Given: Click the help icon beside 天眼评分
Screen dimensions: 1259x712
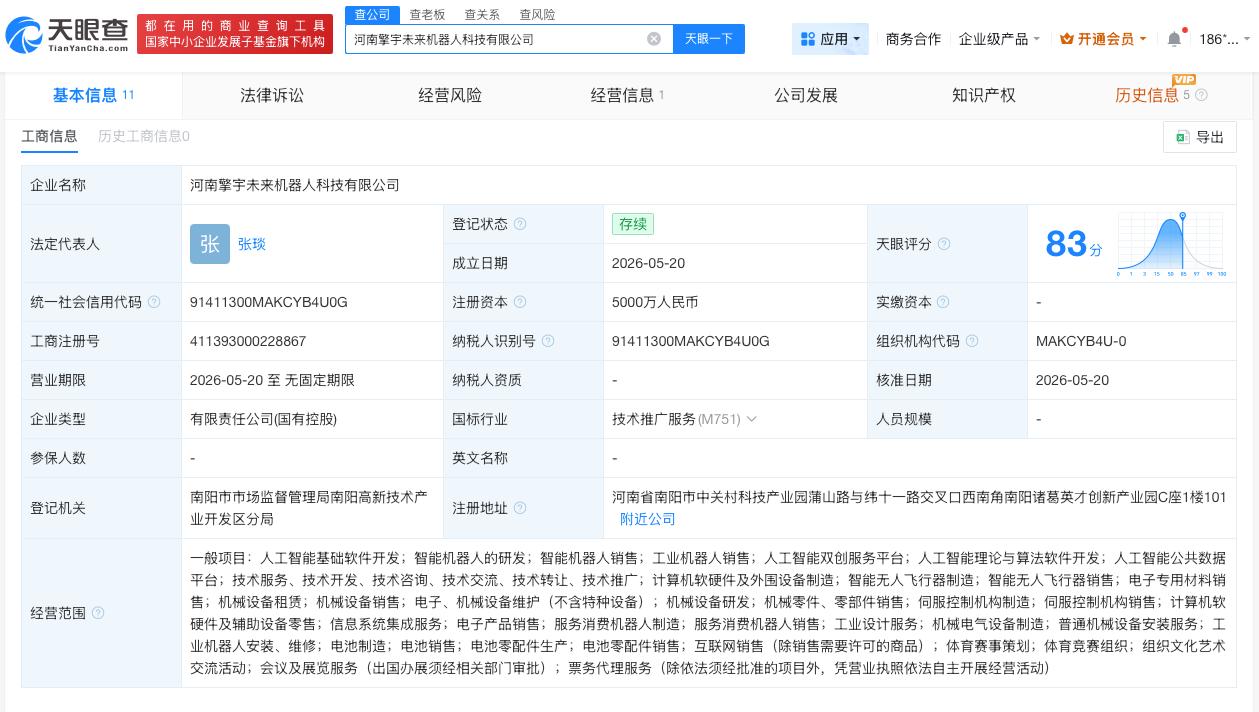Looking at the screenshot, I should [x=944, y=244].
